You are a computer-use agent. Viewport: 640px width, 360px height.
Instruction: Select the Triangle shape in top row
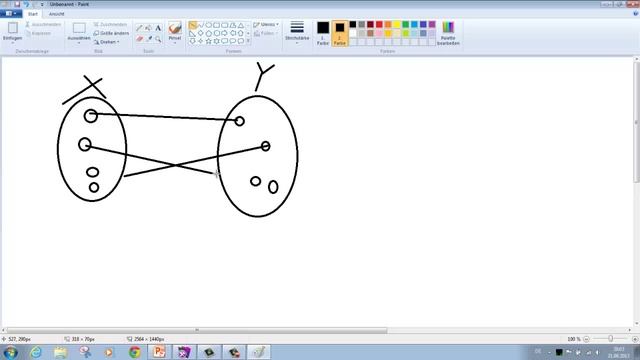coord(241,25)
